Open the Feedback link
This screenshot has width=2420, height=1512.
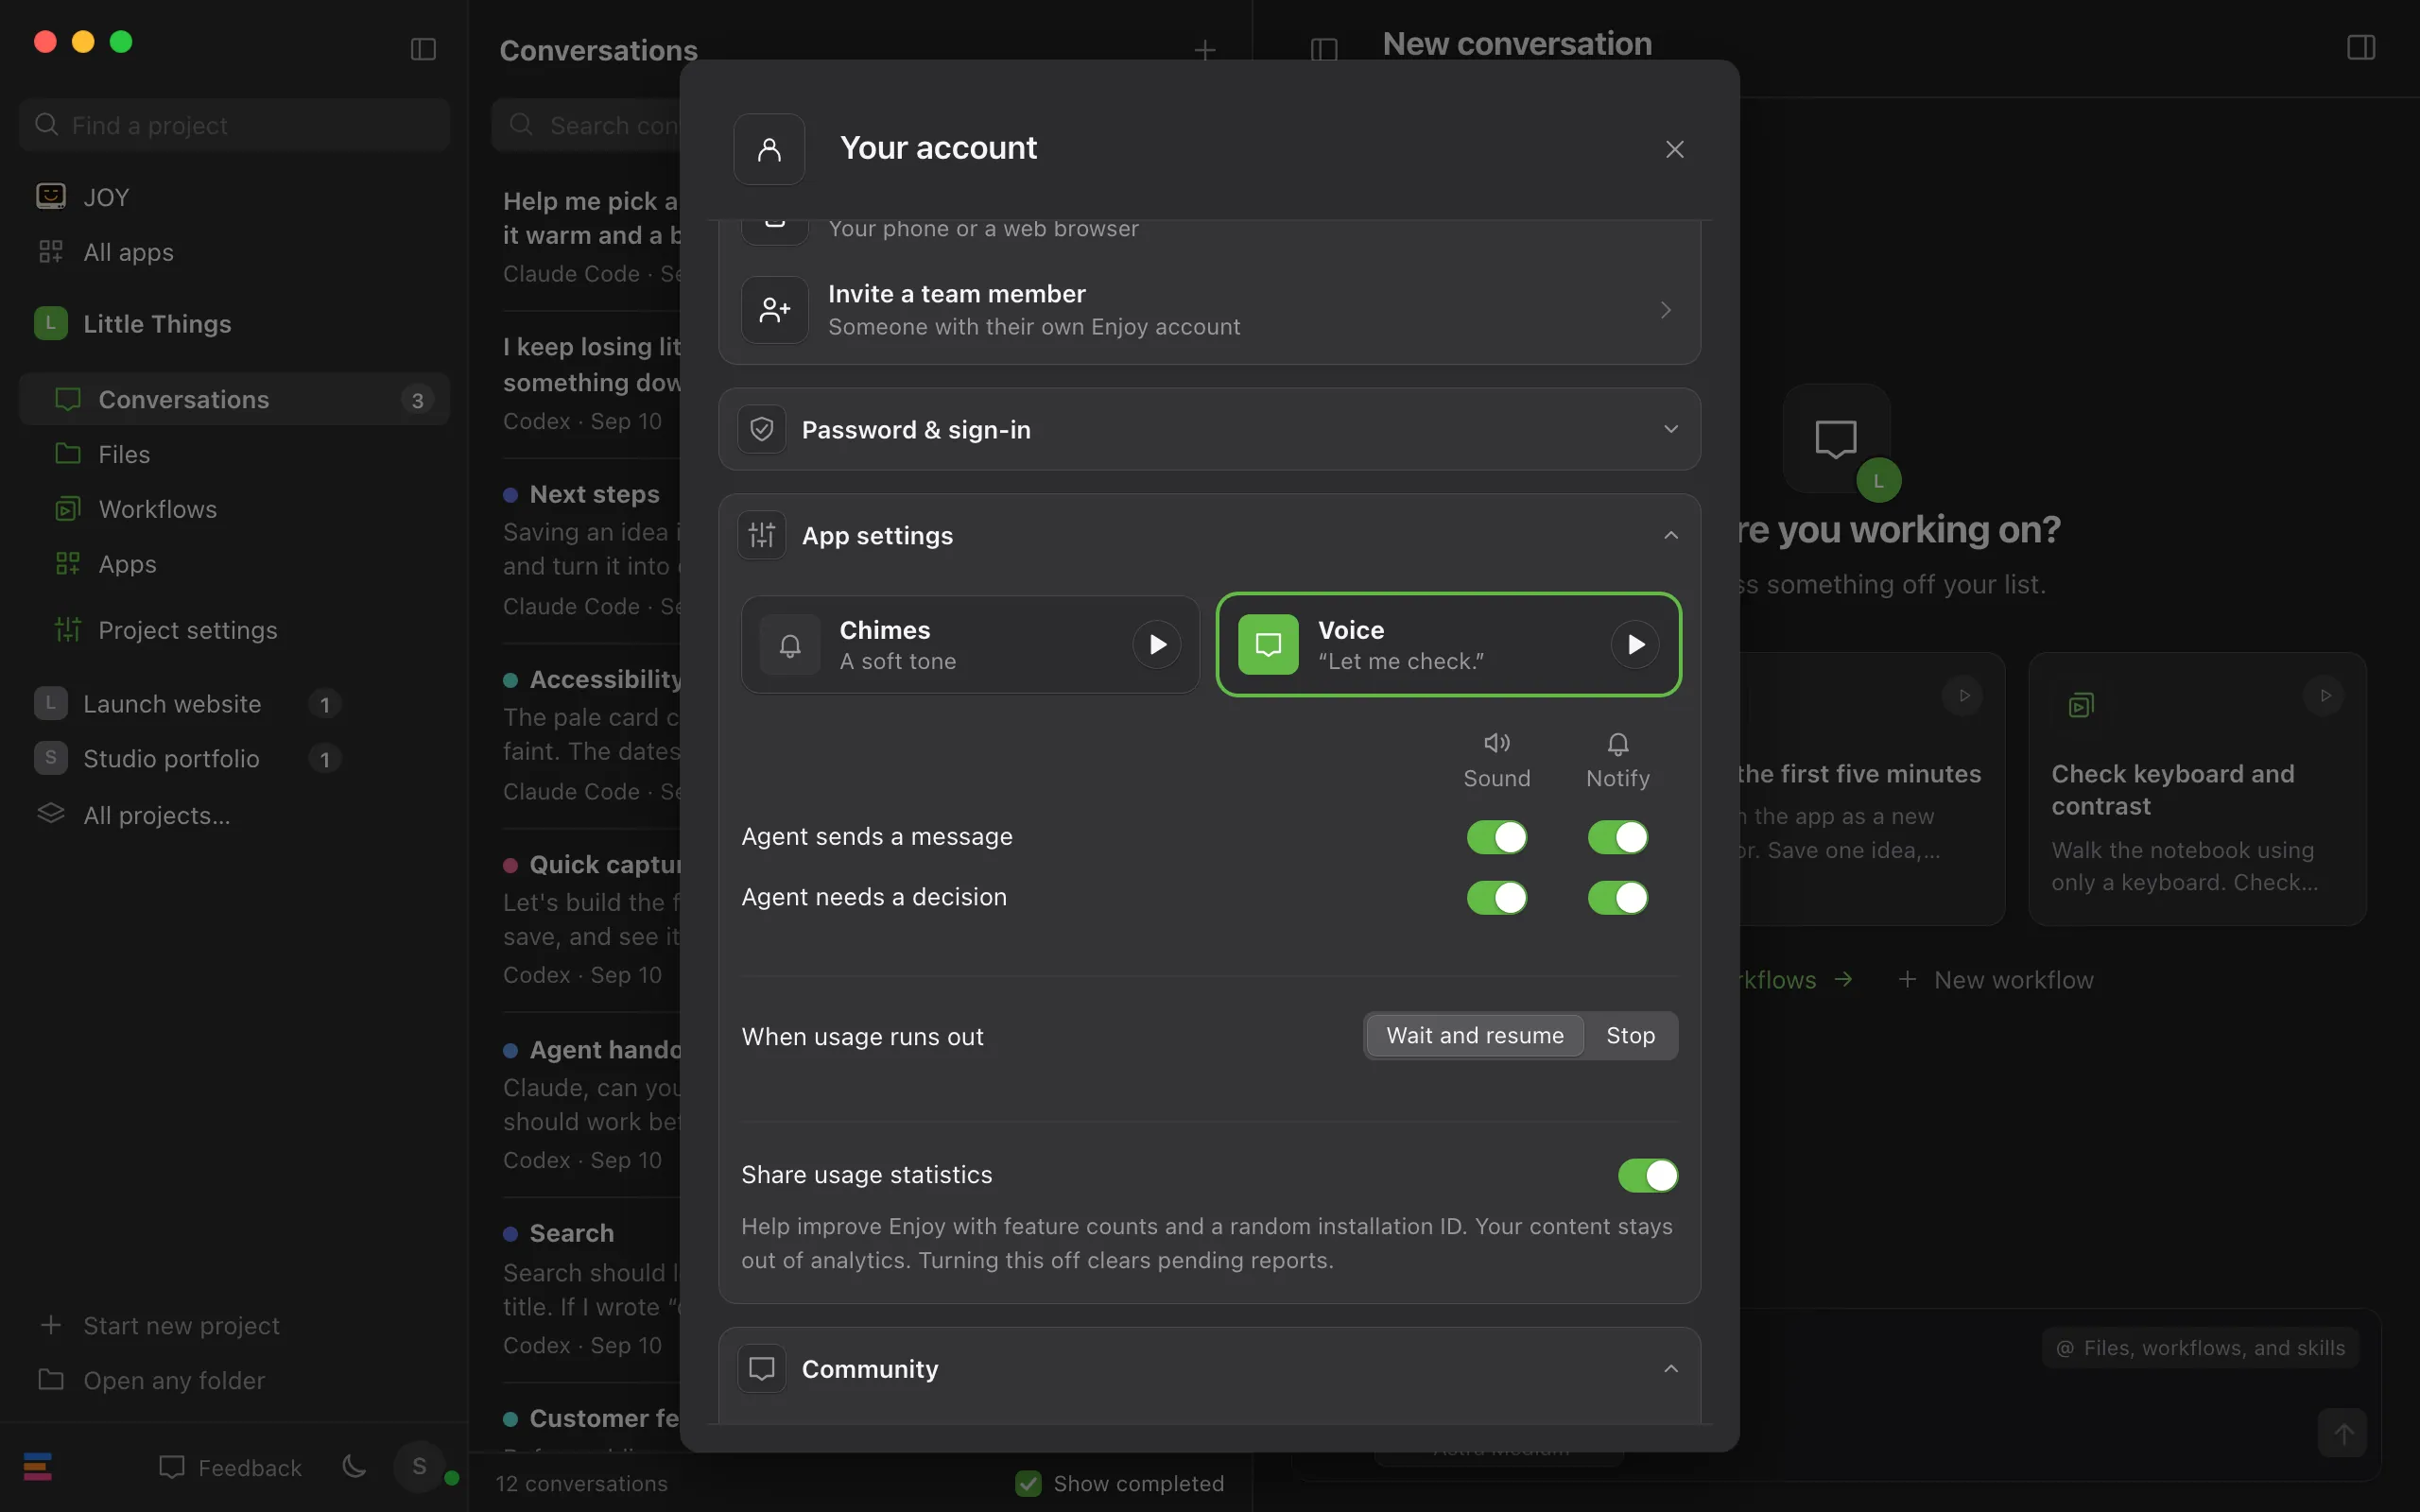[230, 1467]
